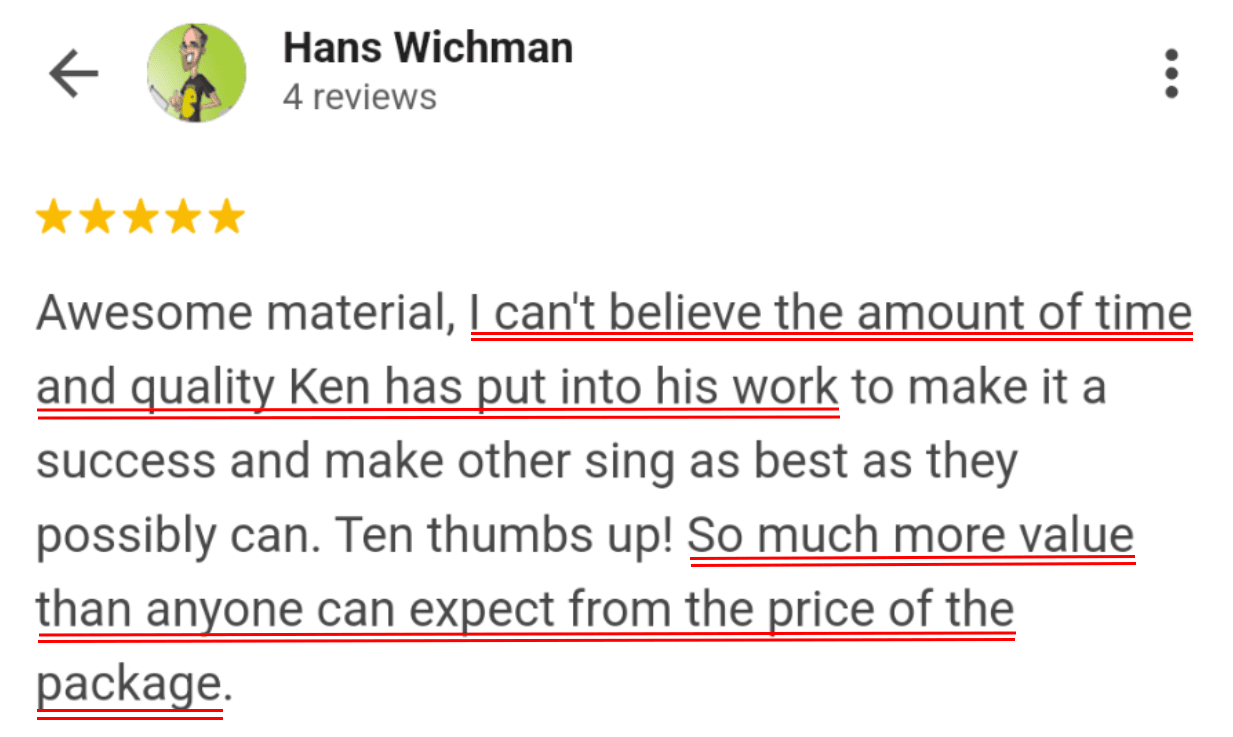This screenshot has height=737, width=1233.
Task: Click the line starting with "success and make"
Action: coord(526,462)
